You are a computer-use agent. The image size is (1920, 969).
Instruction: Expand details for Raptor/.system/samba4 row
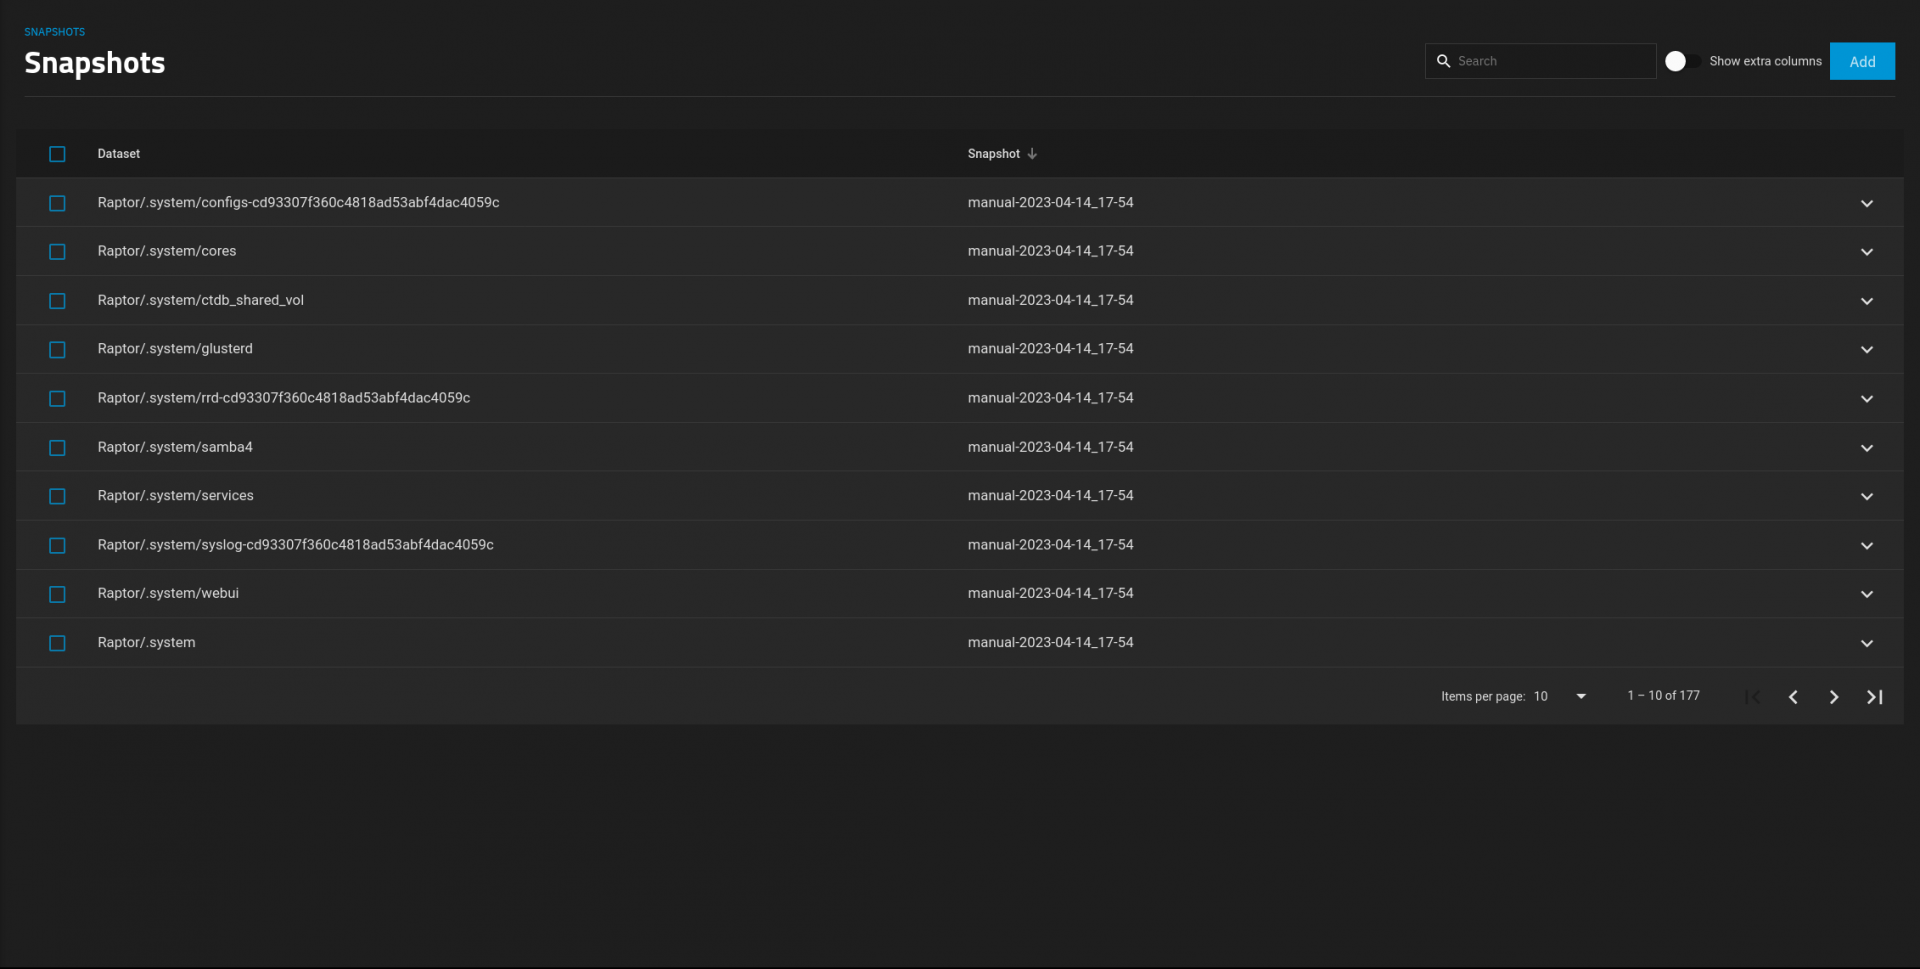click(x=1866, y=448)
